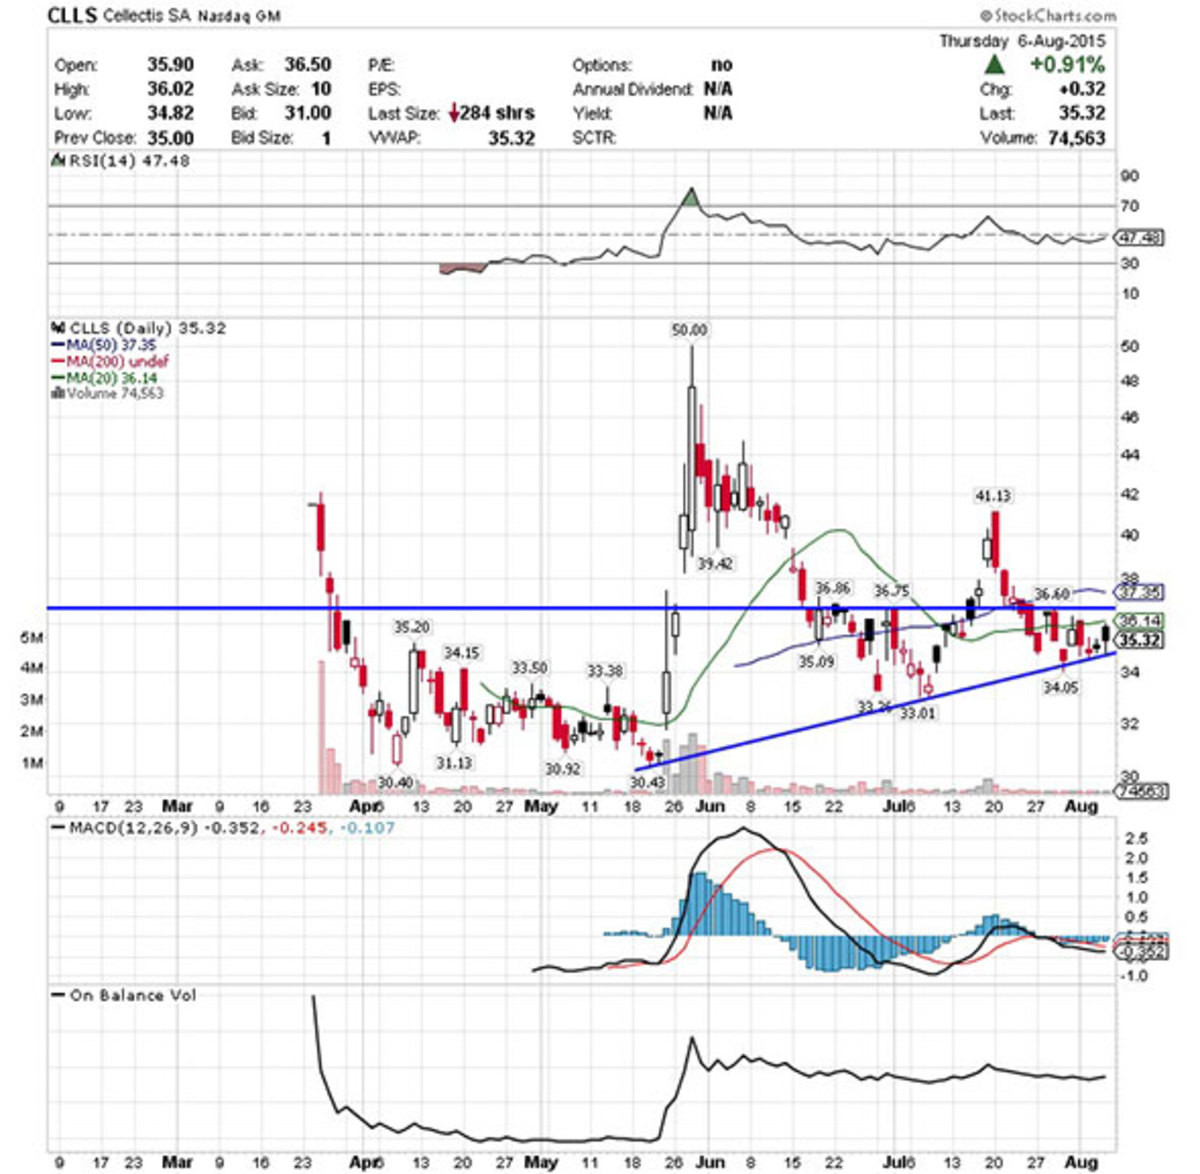Image resolution: width=1200 pixels, height=1174 pixels.
Task: Click the Options value 'no'
Action: [x=722, y=65]
